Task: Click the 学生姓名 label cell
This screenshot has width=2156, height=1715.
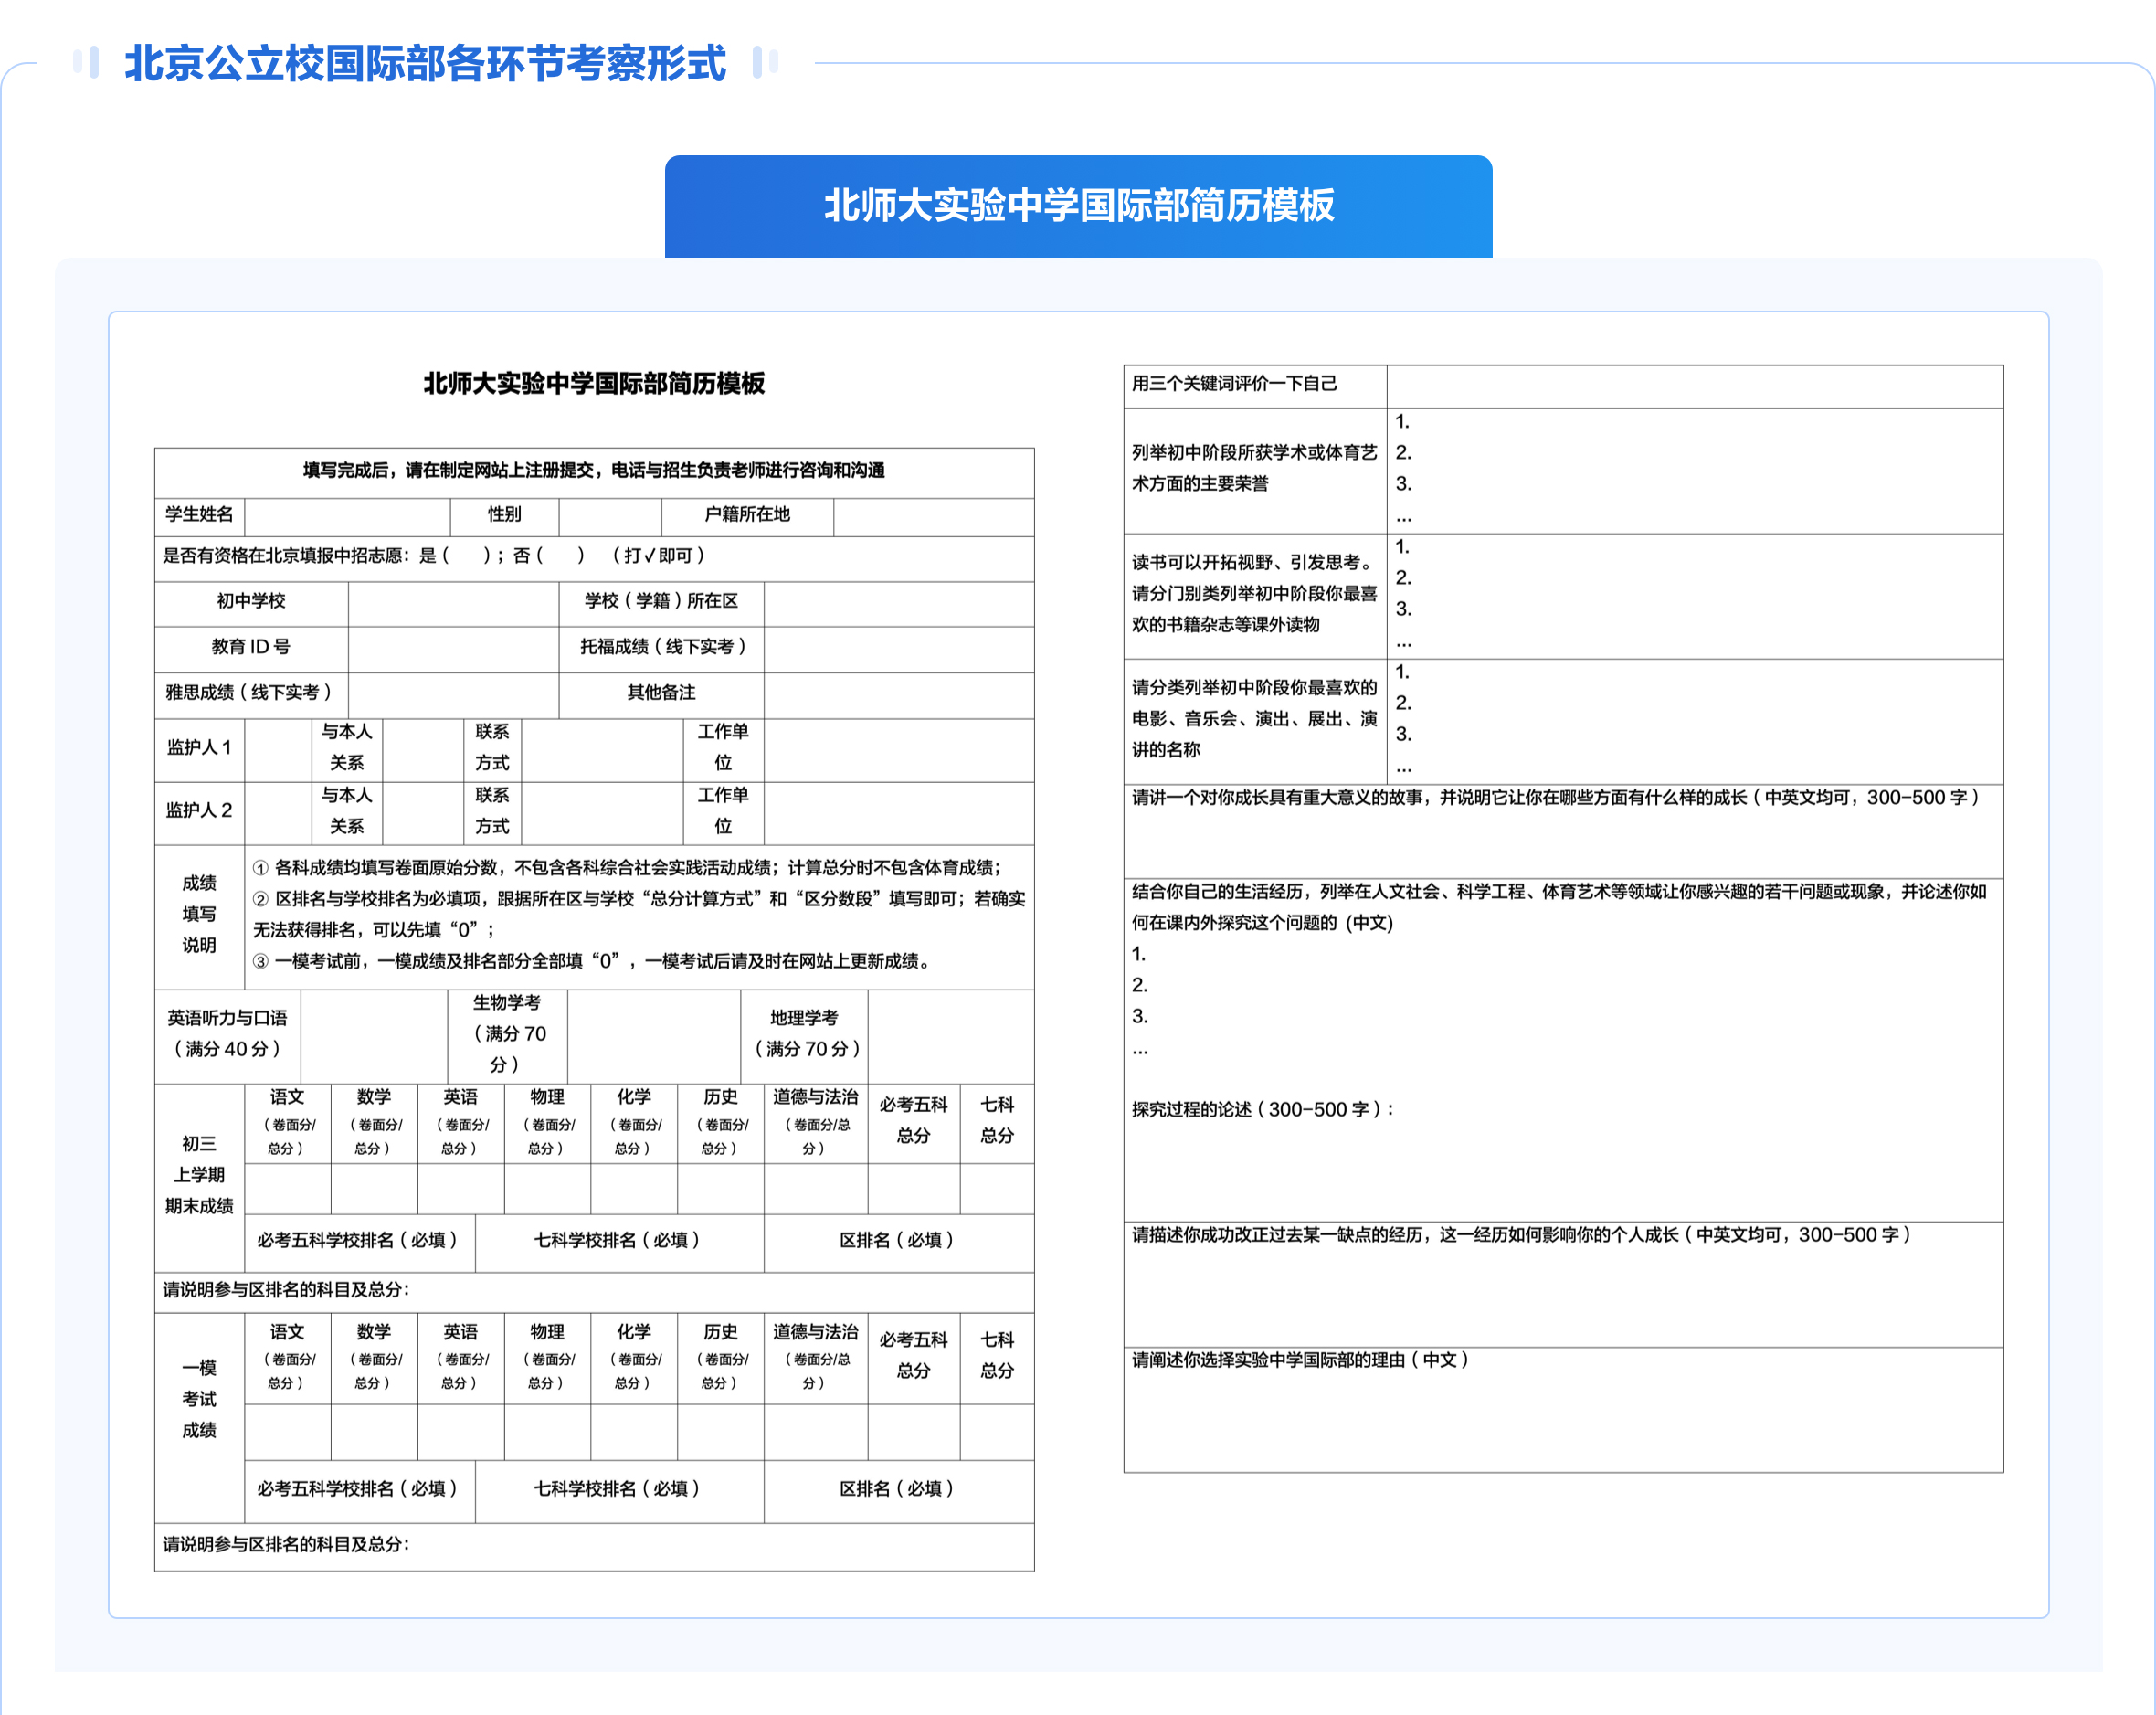Action: (199, 515)
